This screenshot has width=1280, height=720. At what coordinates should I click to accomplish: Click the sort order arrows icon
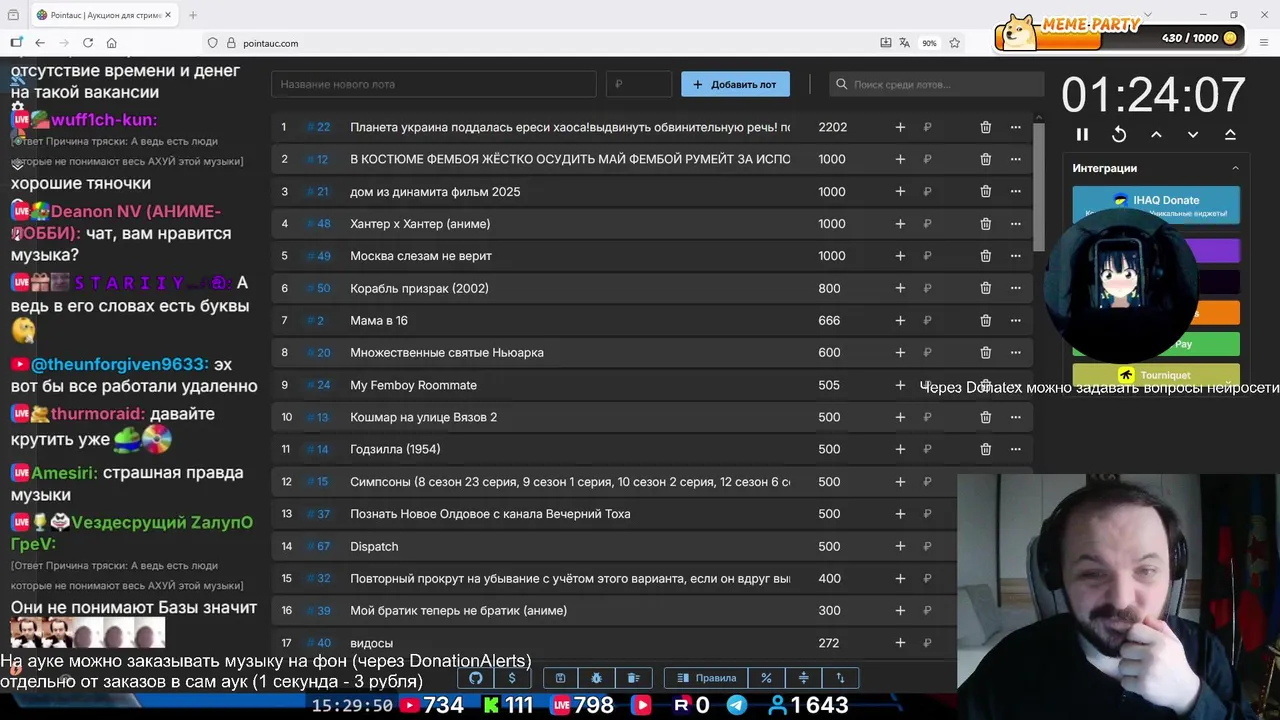pyautogui.click(x=840, y=678)
